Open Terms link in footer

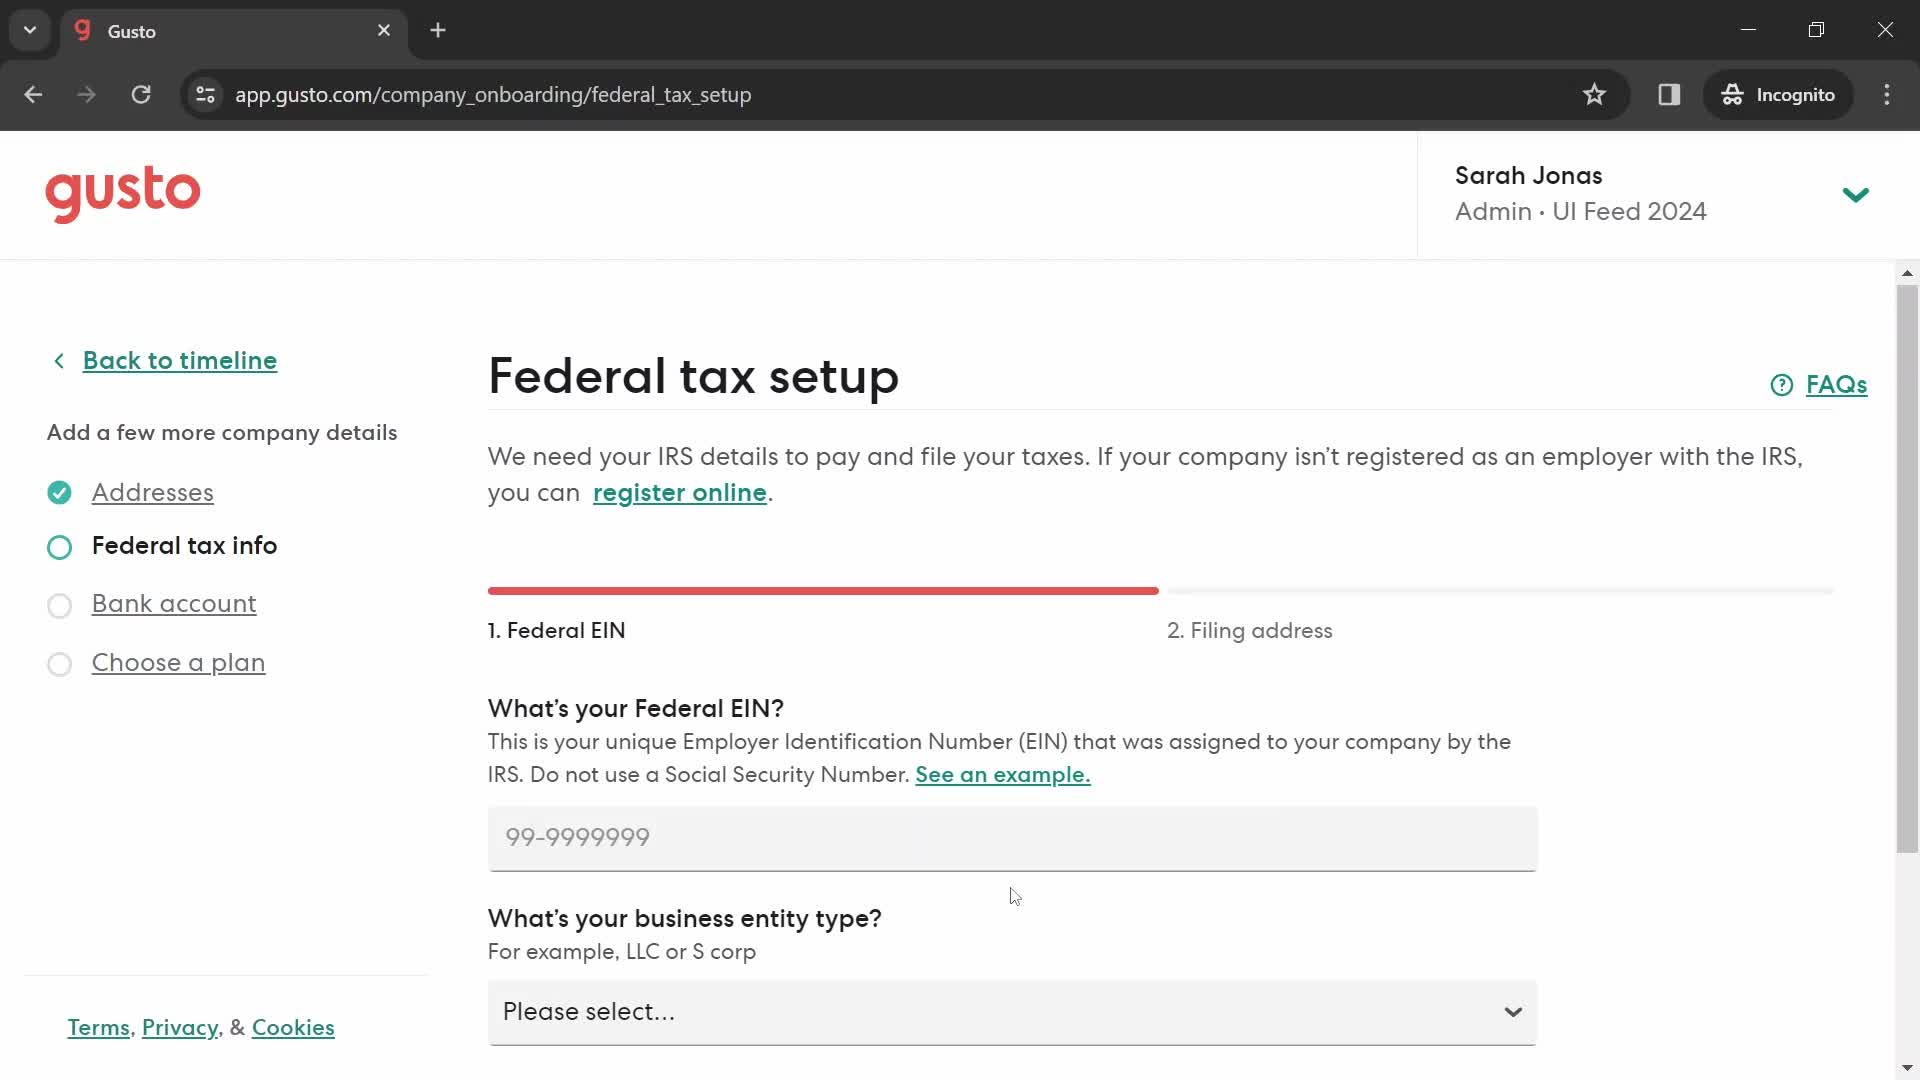(99, 1027)
